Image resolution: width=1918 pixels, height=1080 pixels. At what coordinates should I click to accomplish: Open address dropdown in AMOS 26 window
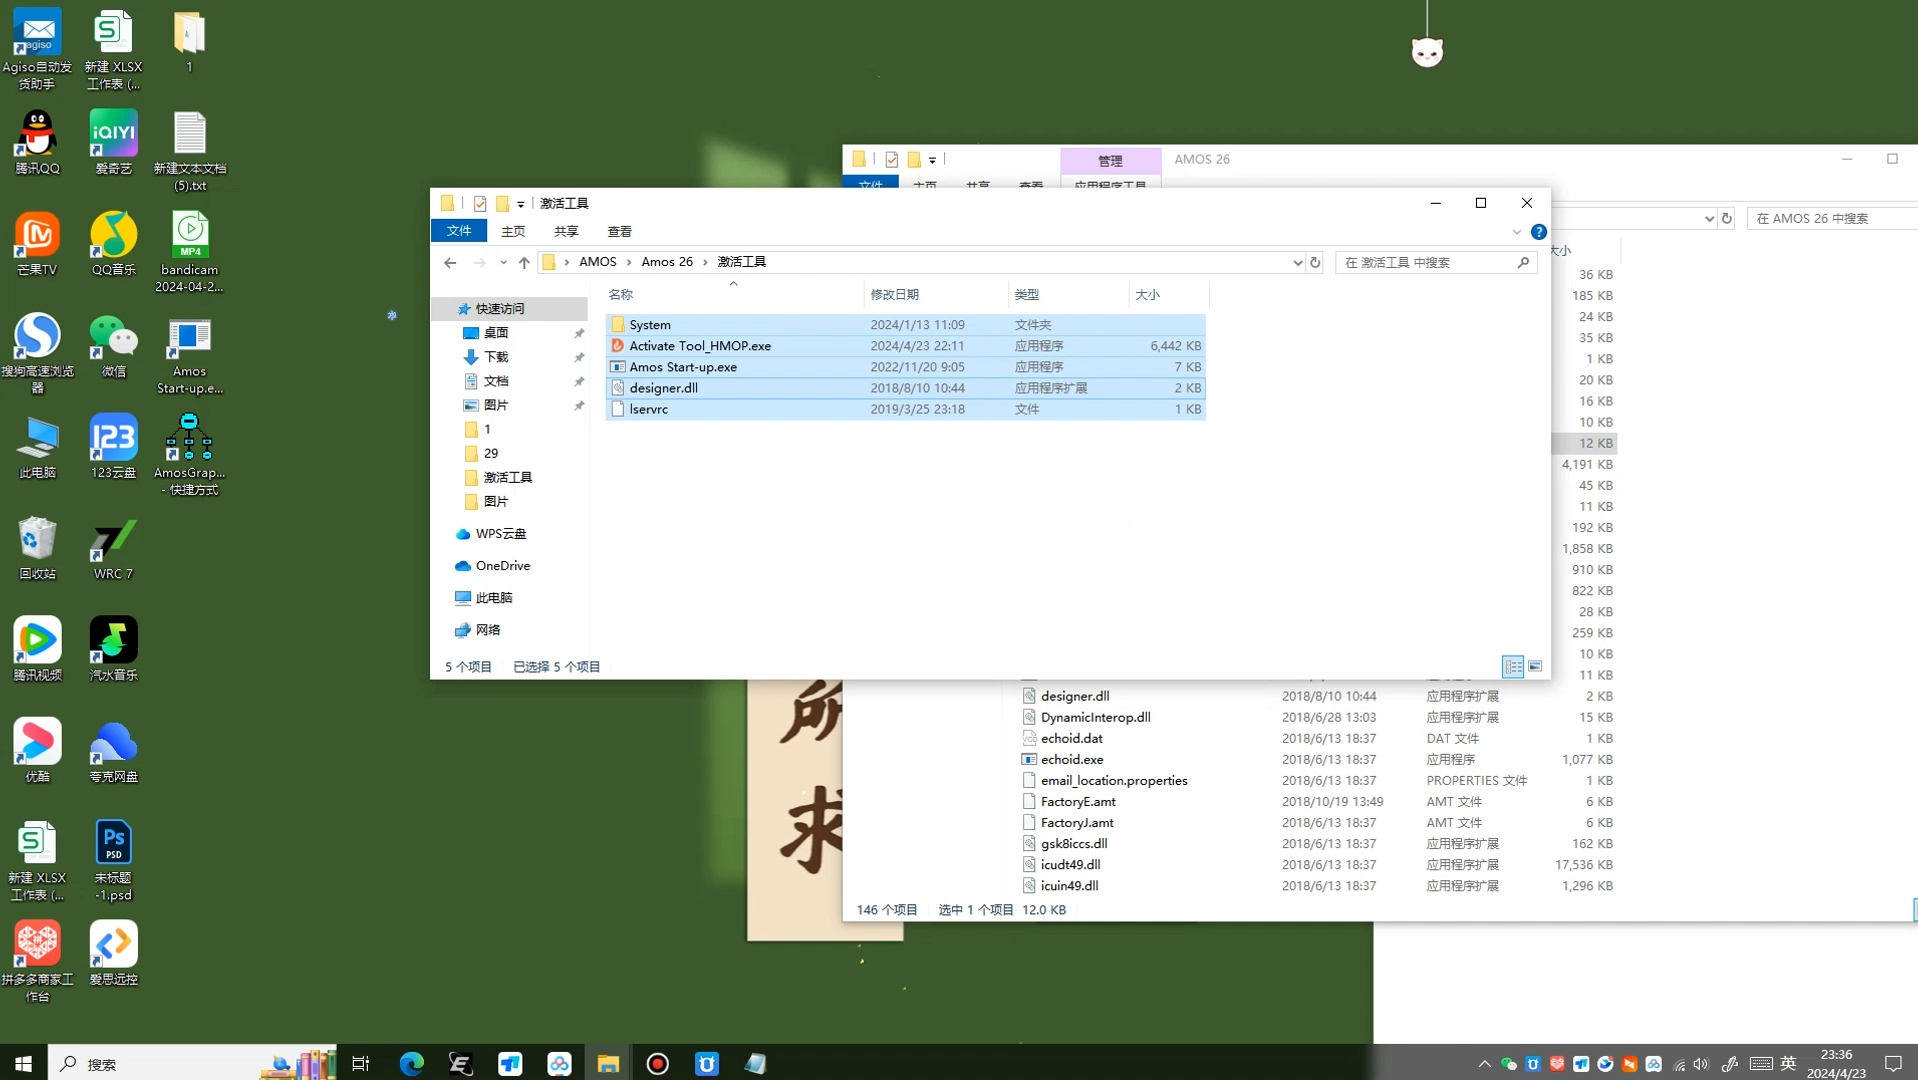[x=1709, y=218]
